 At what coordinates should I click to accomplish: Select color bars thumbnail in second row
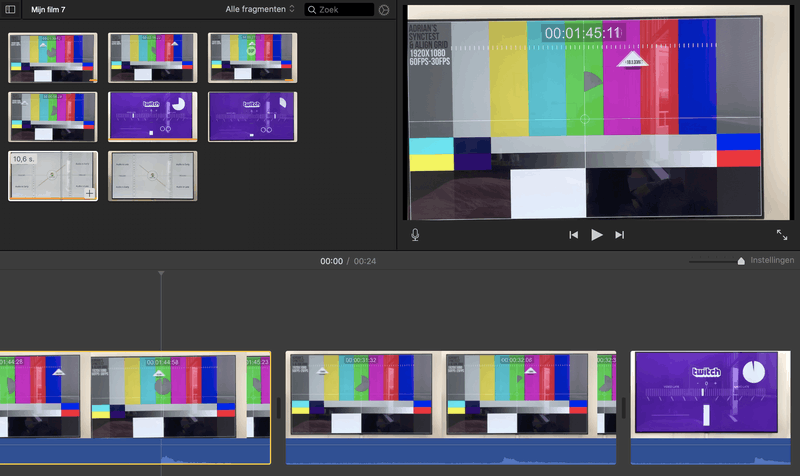[53, 117]
